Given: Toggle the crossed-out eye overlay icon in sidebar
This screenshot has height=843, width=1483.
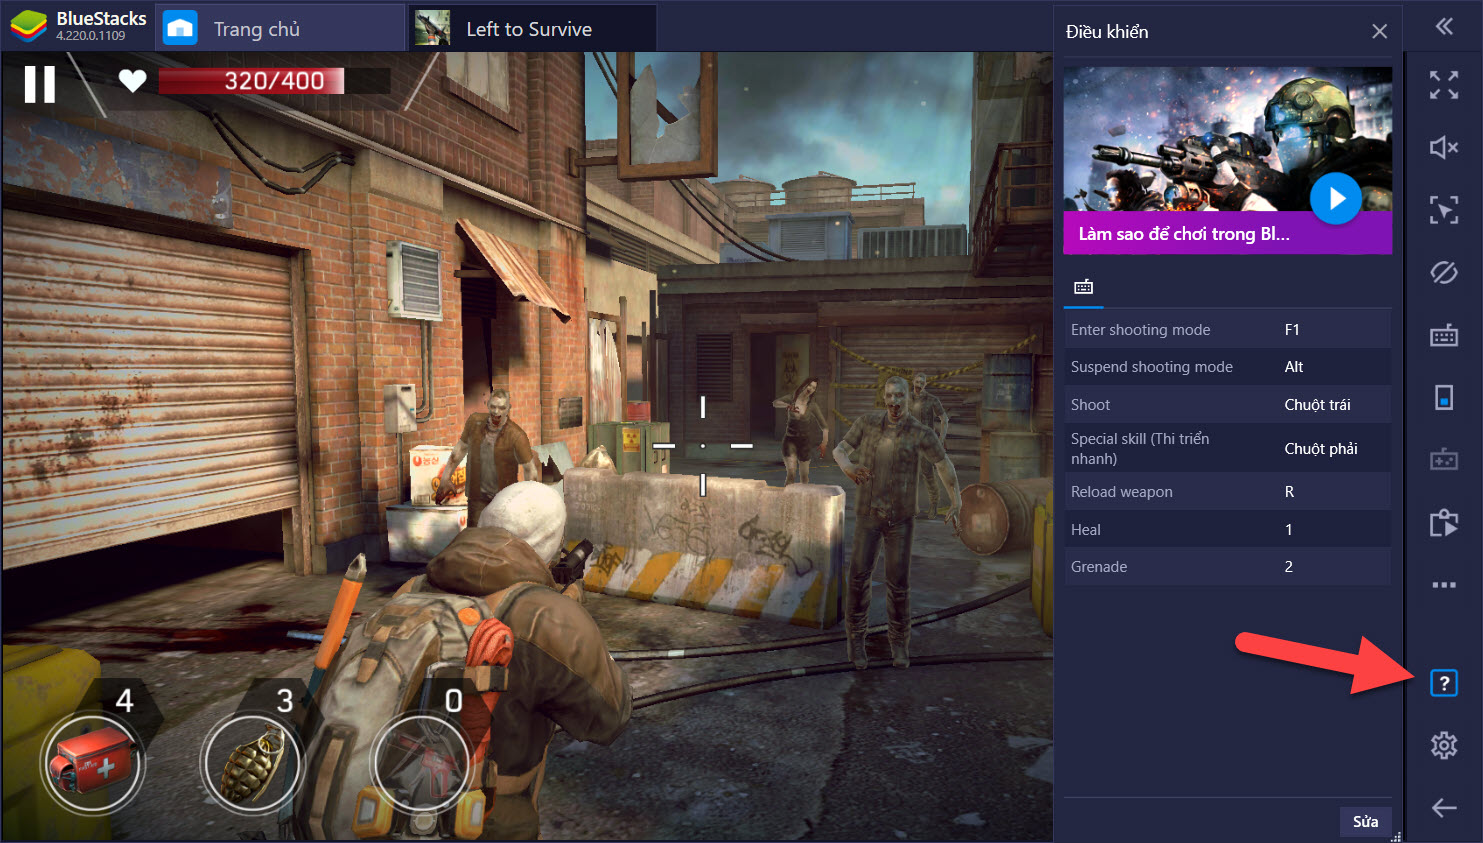Looking at the screenshot, I should pyautogui.click(x=1444, y=272).
